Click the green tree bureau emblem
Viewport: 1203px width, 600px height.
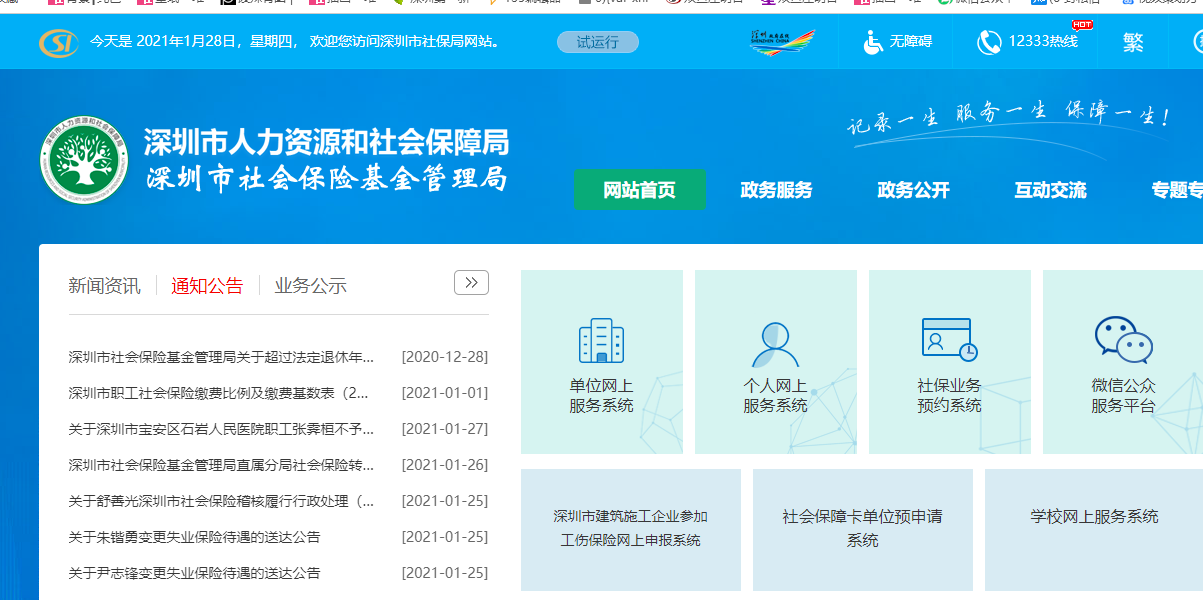pos(84,161)
